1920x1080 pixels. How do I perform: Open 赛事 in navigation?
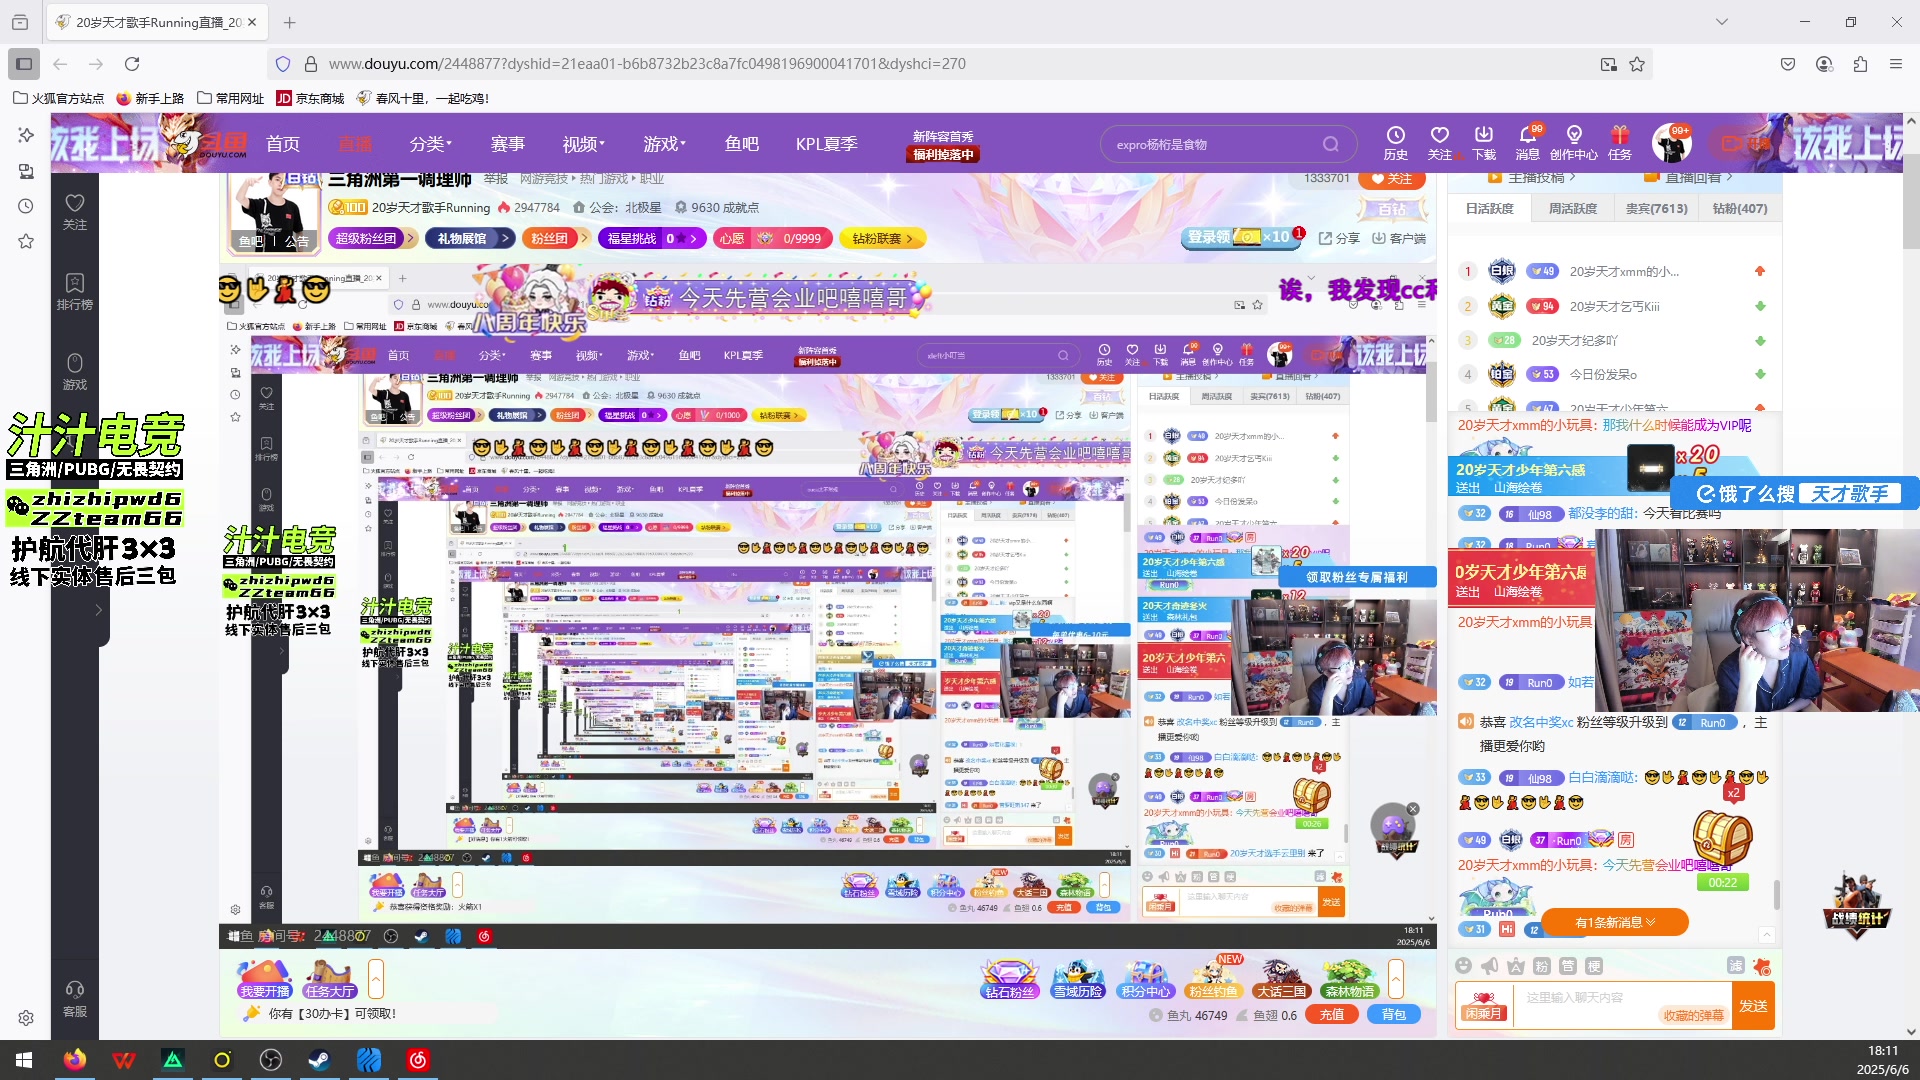508,144
